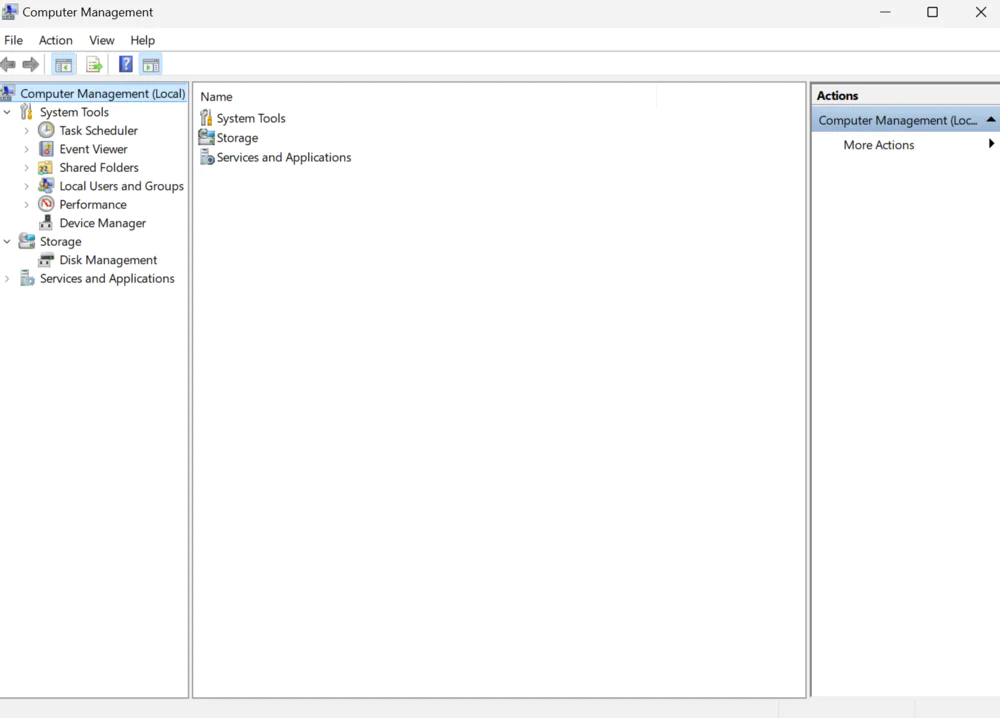Screen dimensions: 1000x718
Task: Open the Action menu
Action: click(55, 40)
